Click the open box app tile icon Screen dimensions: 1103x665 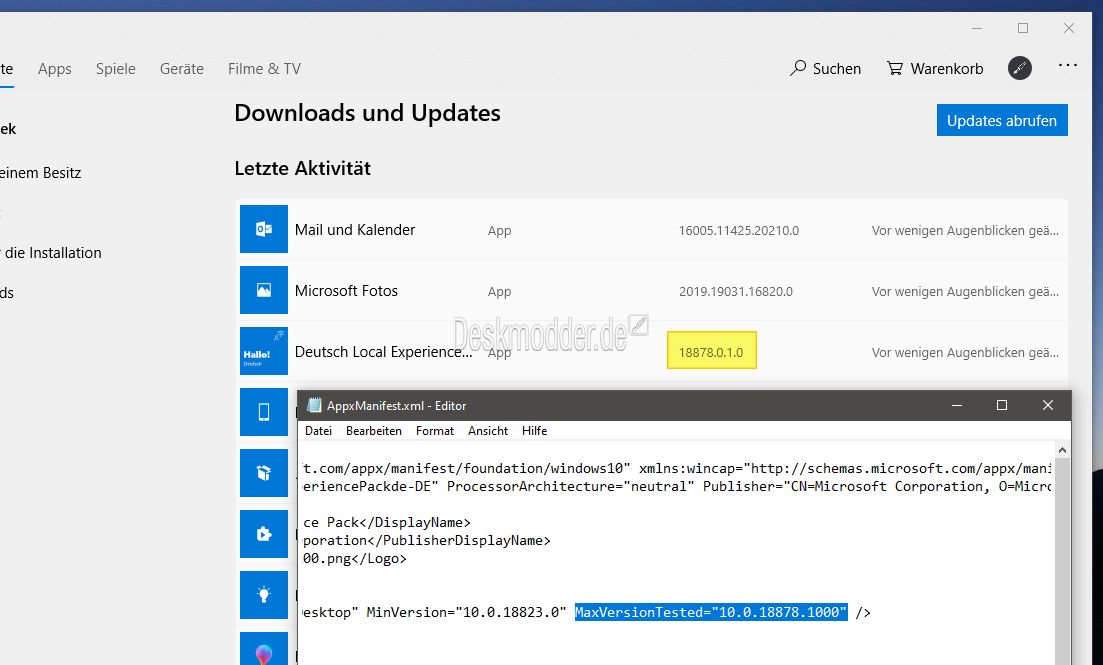coord(264,473)
